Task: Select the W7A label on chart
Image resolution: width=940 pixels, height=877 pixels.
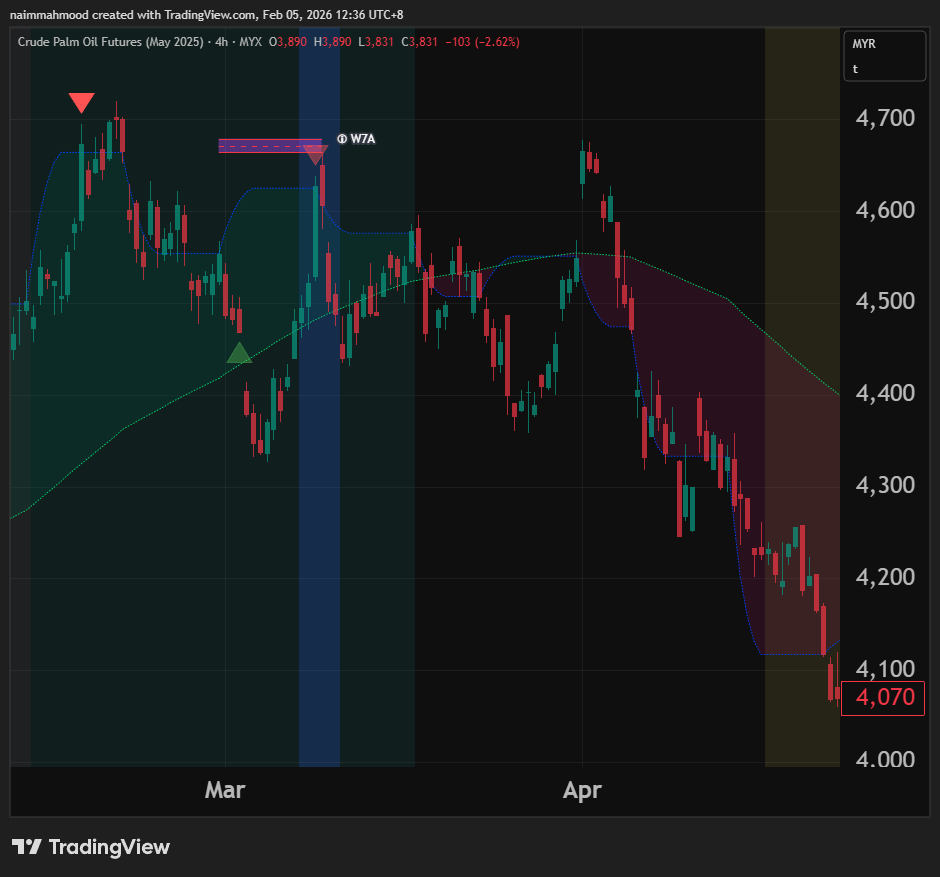Action: click(362, 139)
